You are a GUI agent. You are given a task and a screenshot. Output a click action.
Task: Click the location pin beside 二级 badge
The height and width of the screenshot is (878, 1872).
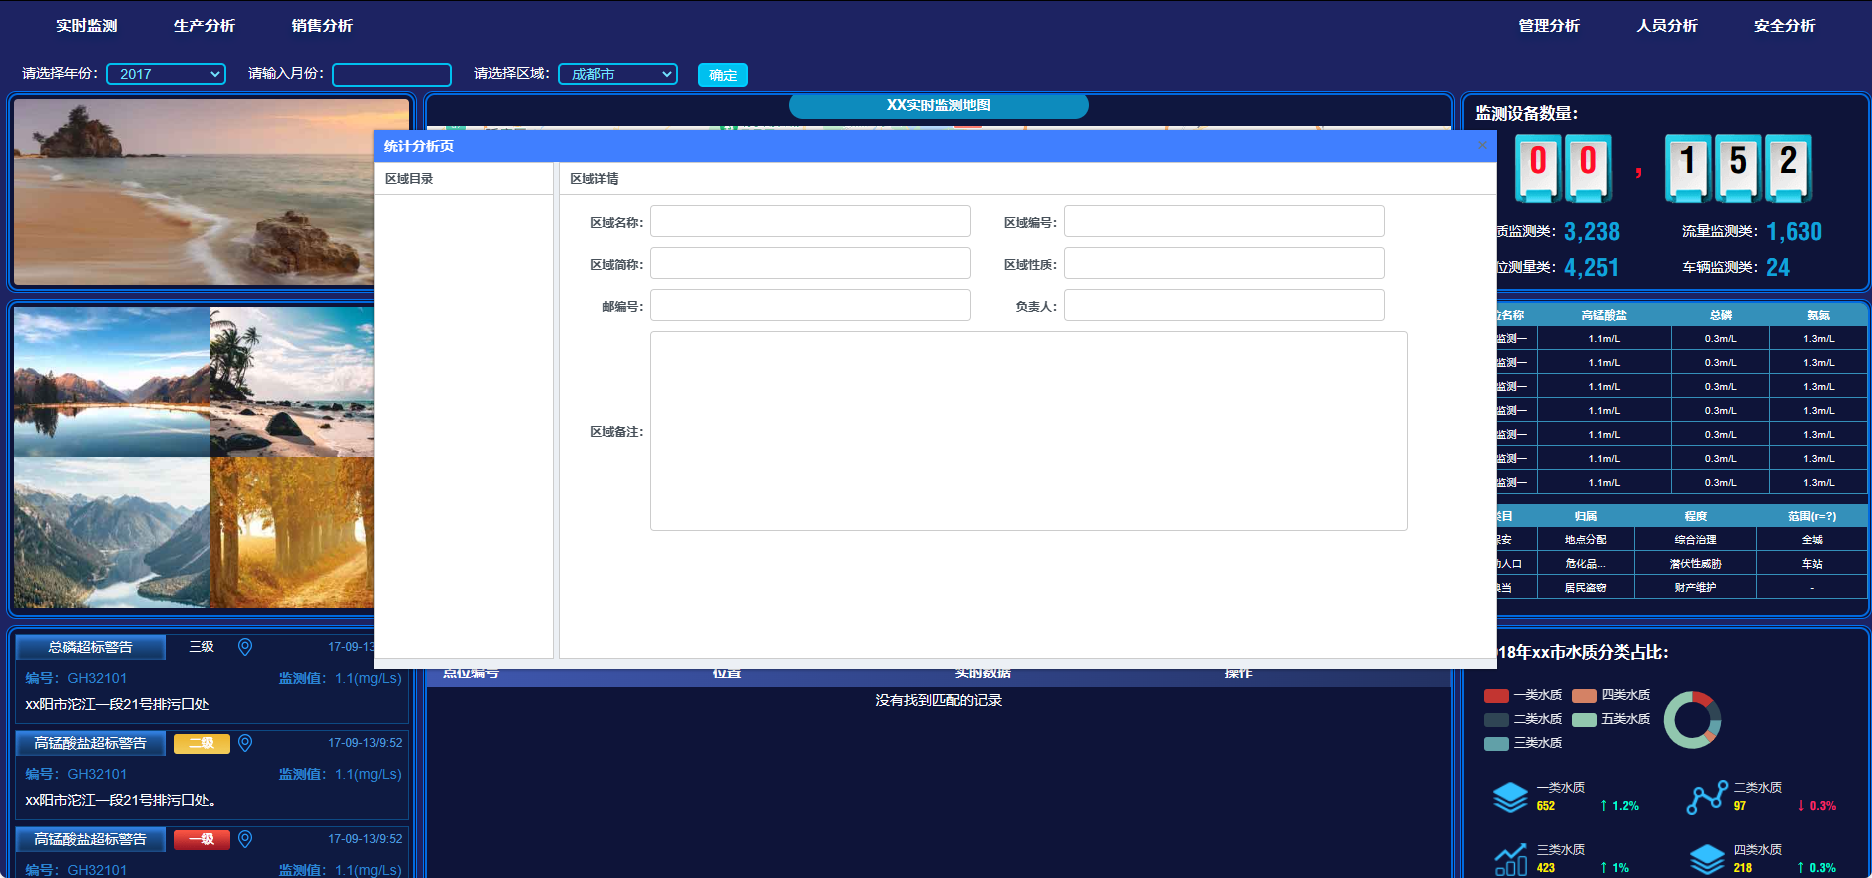[x=245, y=743]
